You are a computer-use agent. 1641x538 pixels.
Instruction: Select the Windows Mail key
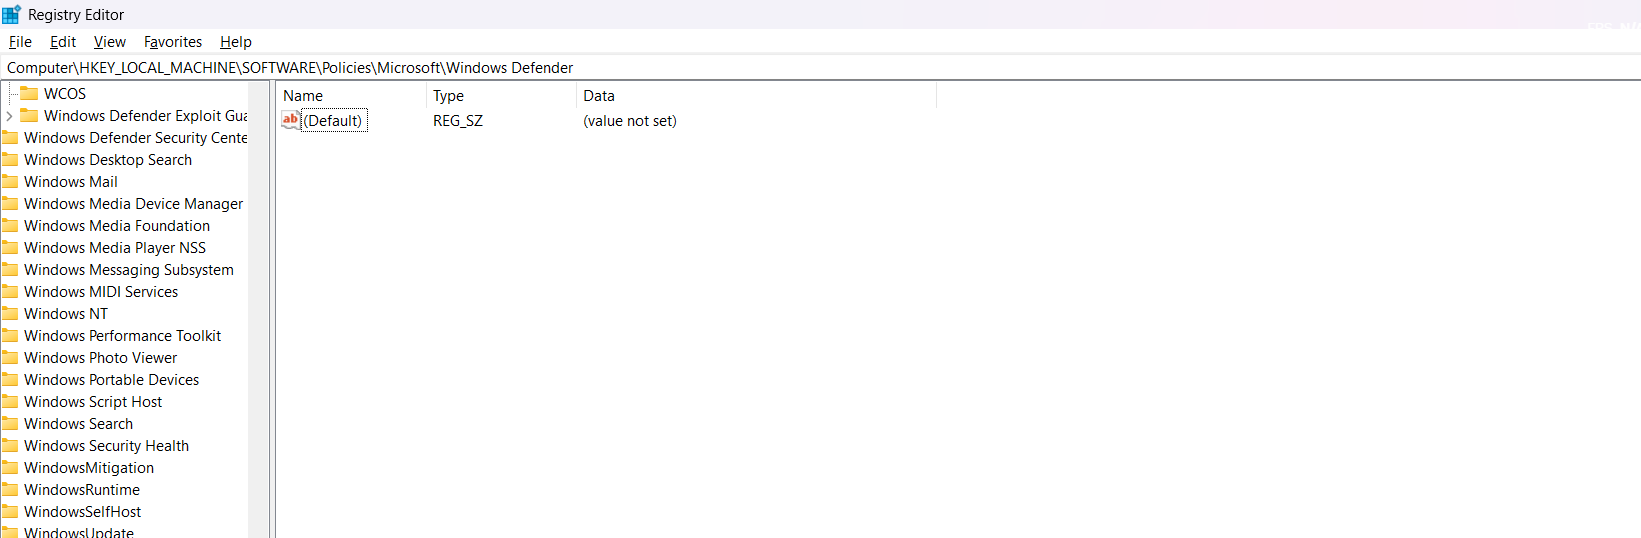pyautogui.click(x=71, y=182)
